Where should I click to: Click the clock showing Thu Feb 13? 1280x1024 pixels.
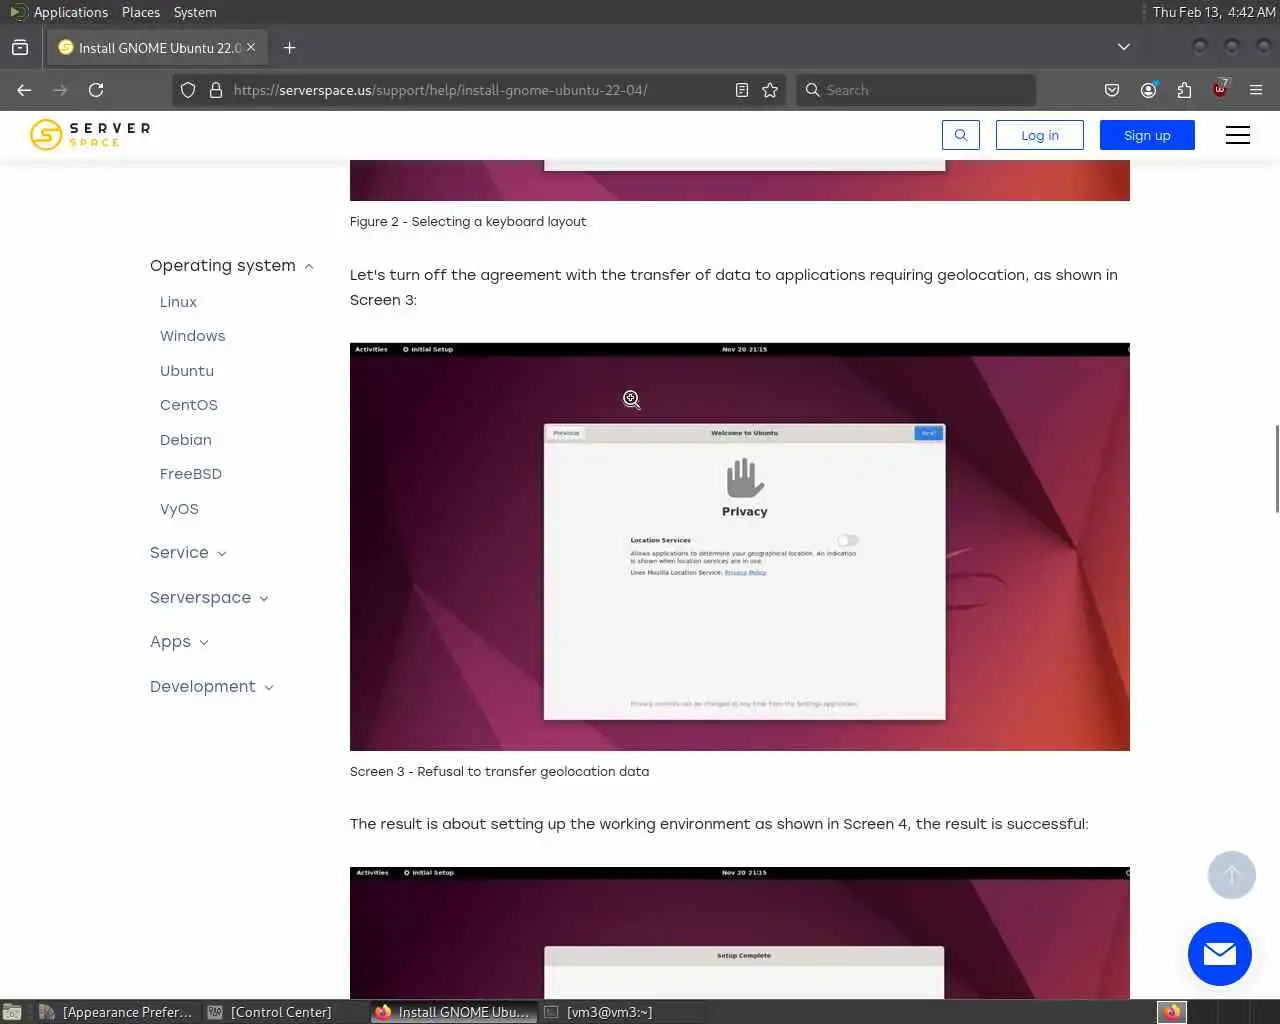click(1214, 12)
